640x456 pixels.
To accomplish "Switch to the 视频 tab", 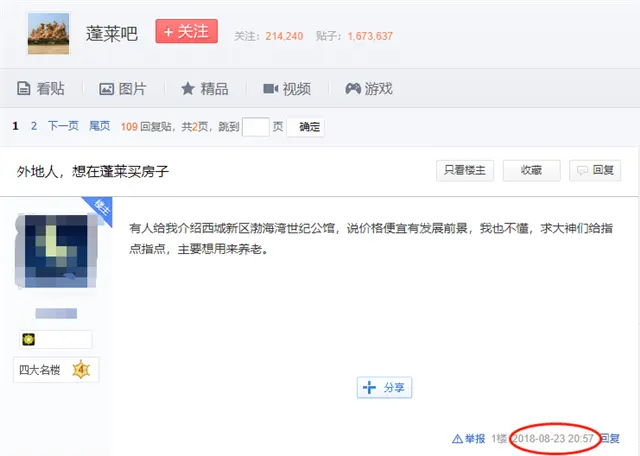I will pos(287,88).
